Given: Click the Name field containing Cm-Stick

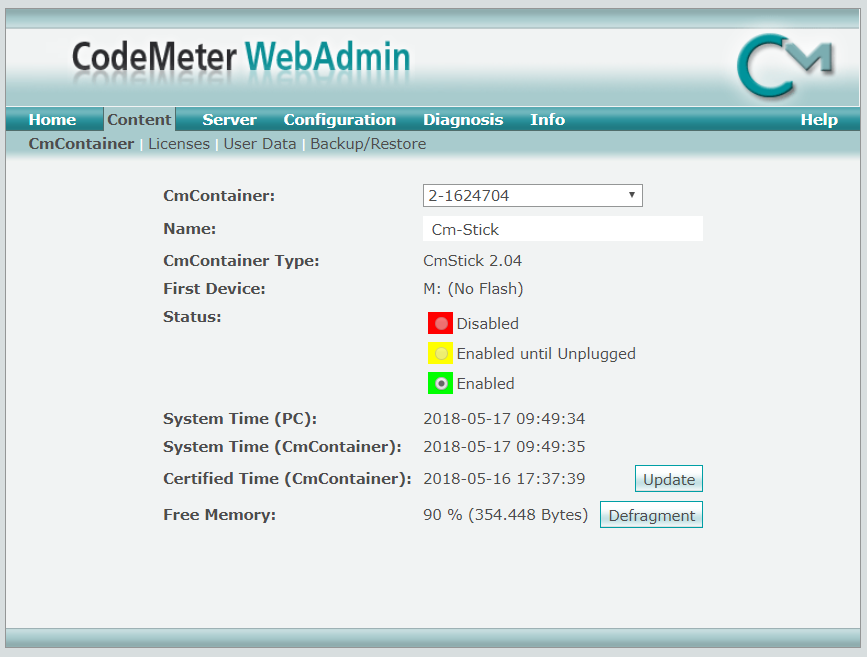Looking at the screenshot, I should click(562, 230).
